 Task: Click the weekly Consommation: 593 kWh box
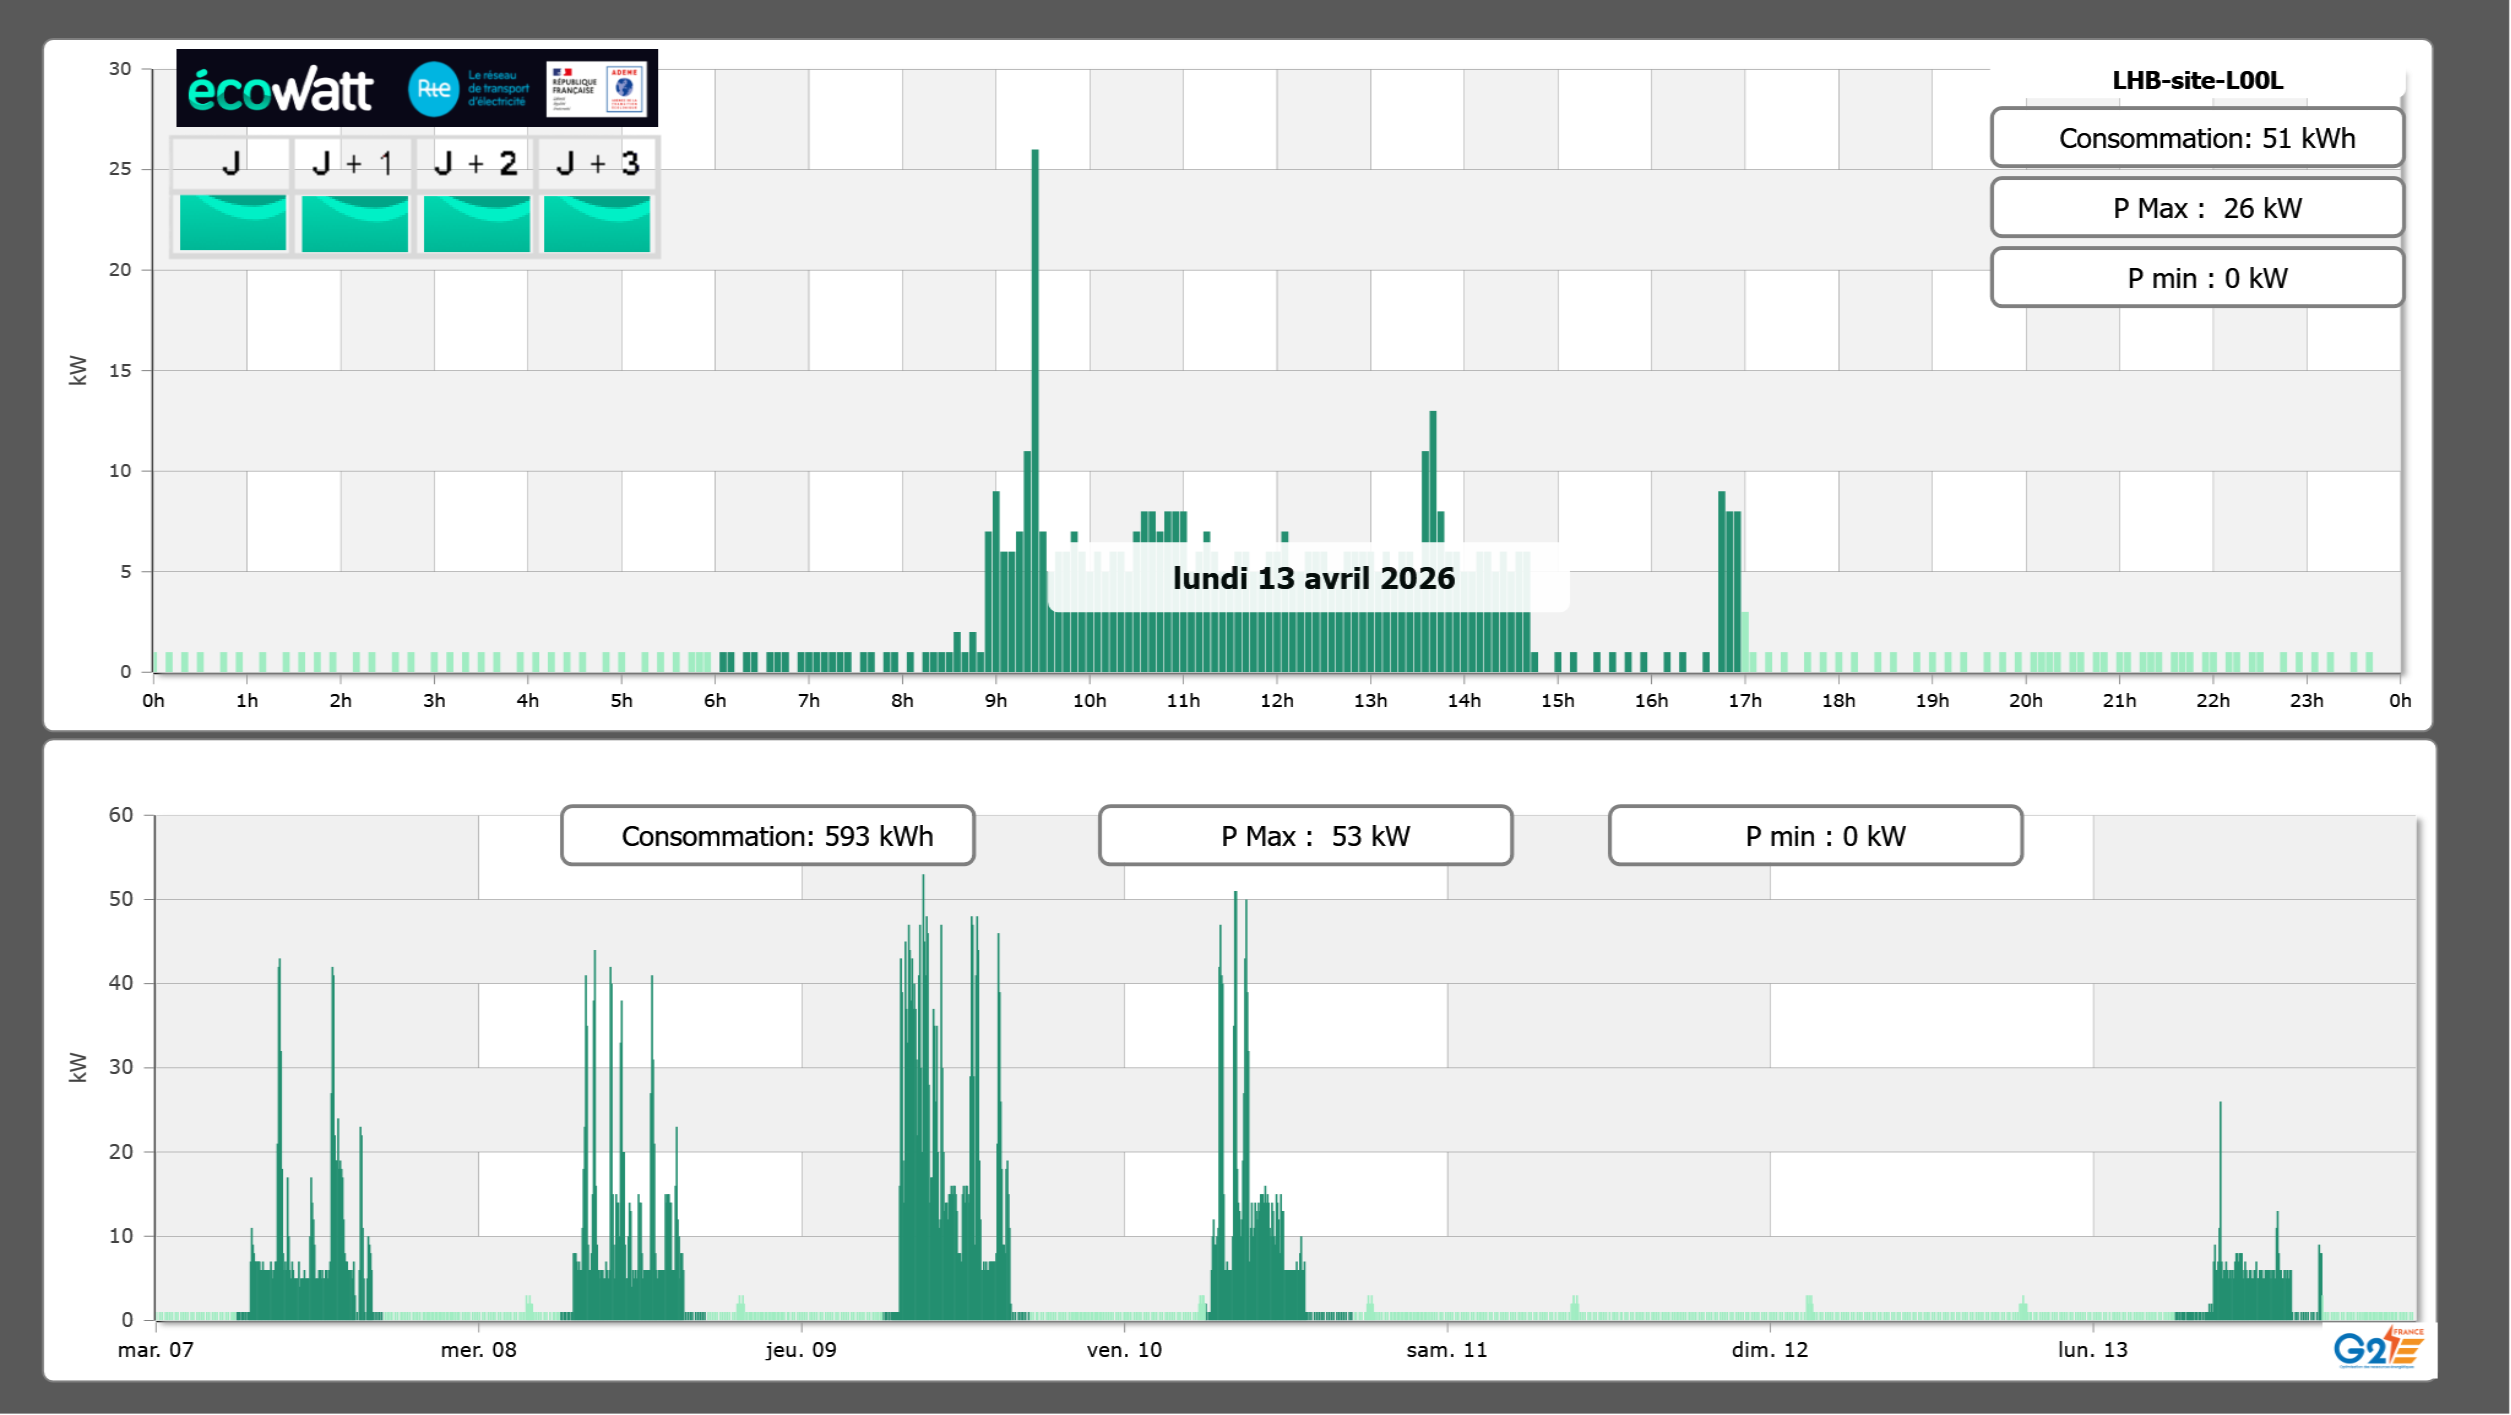coord(767,836)
